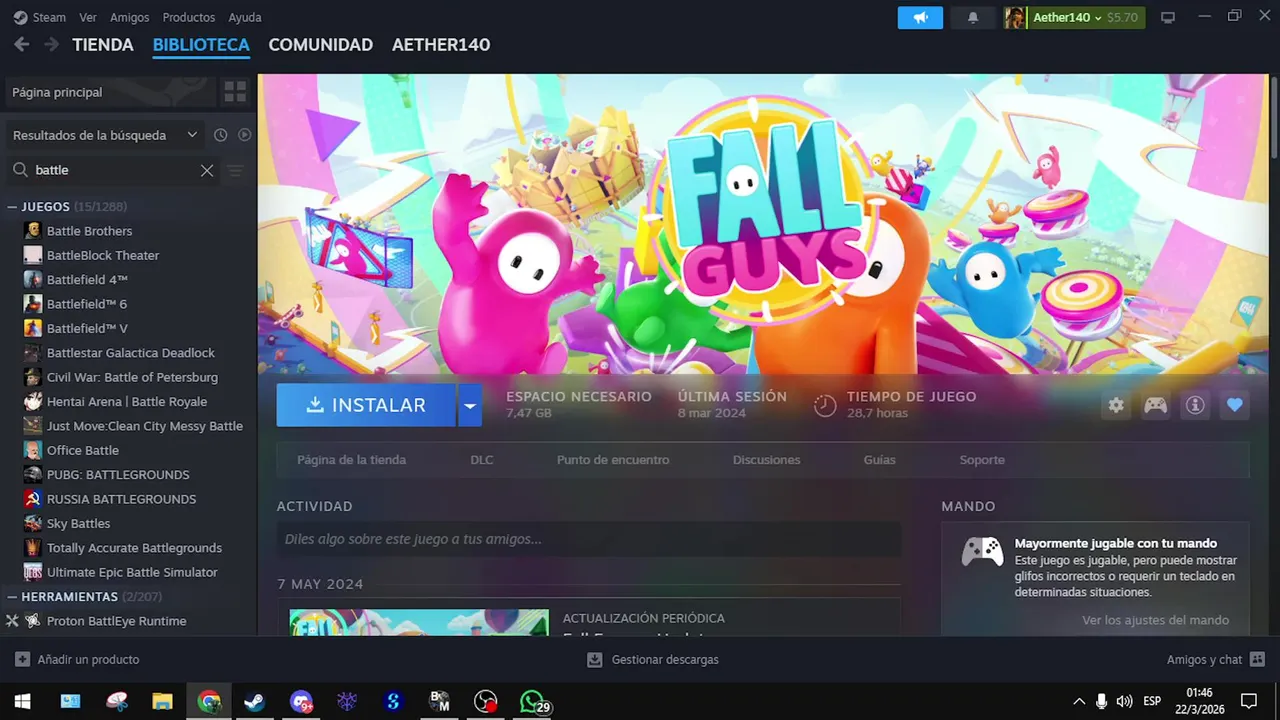Select BattleBlock Theater in the list
Image resolution: width=1280 pixels, height=720 pixels.
click(x=103, y=255)
